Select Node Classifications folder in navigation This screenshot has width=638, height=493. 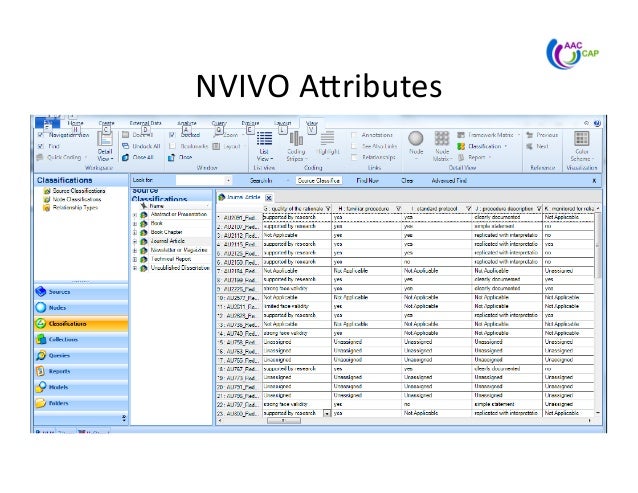coord(72,199)
